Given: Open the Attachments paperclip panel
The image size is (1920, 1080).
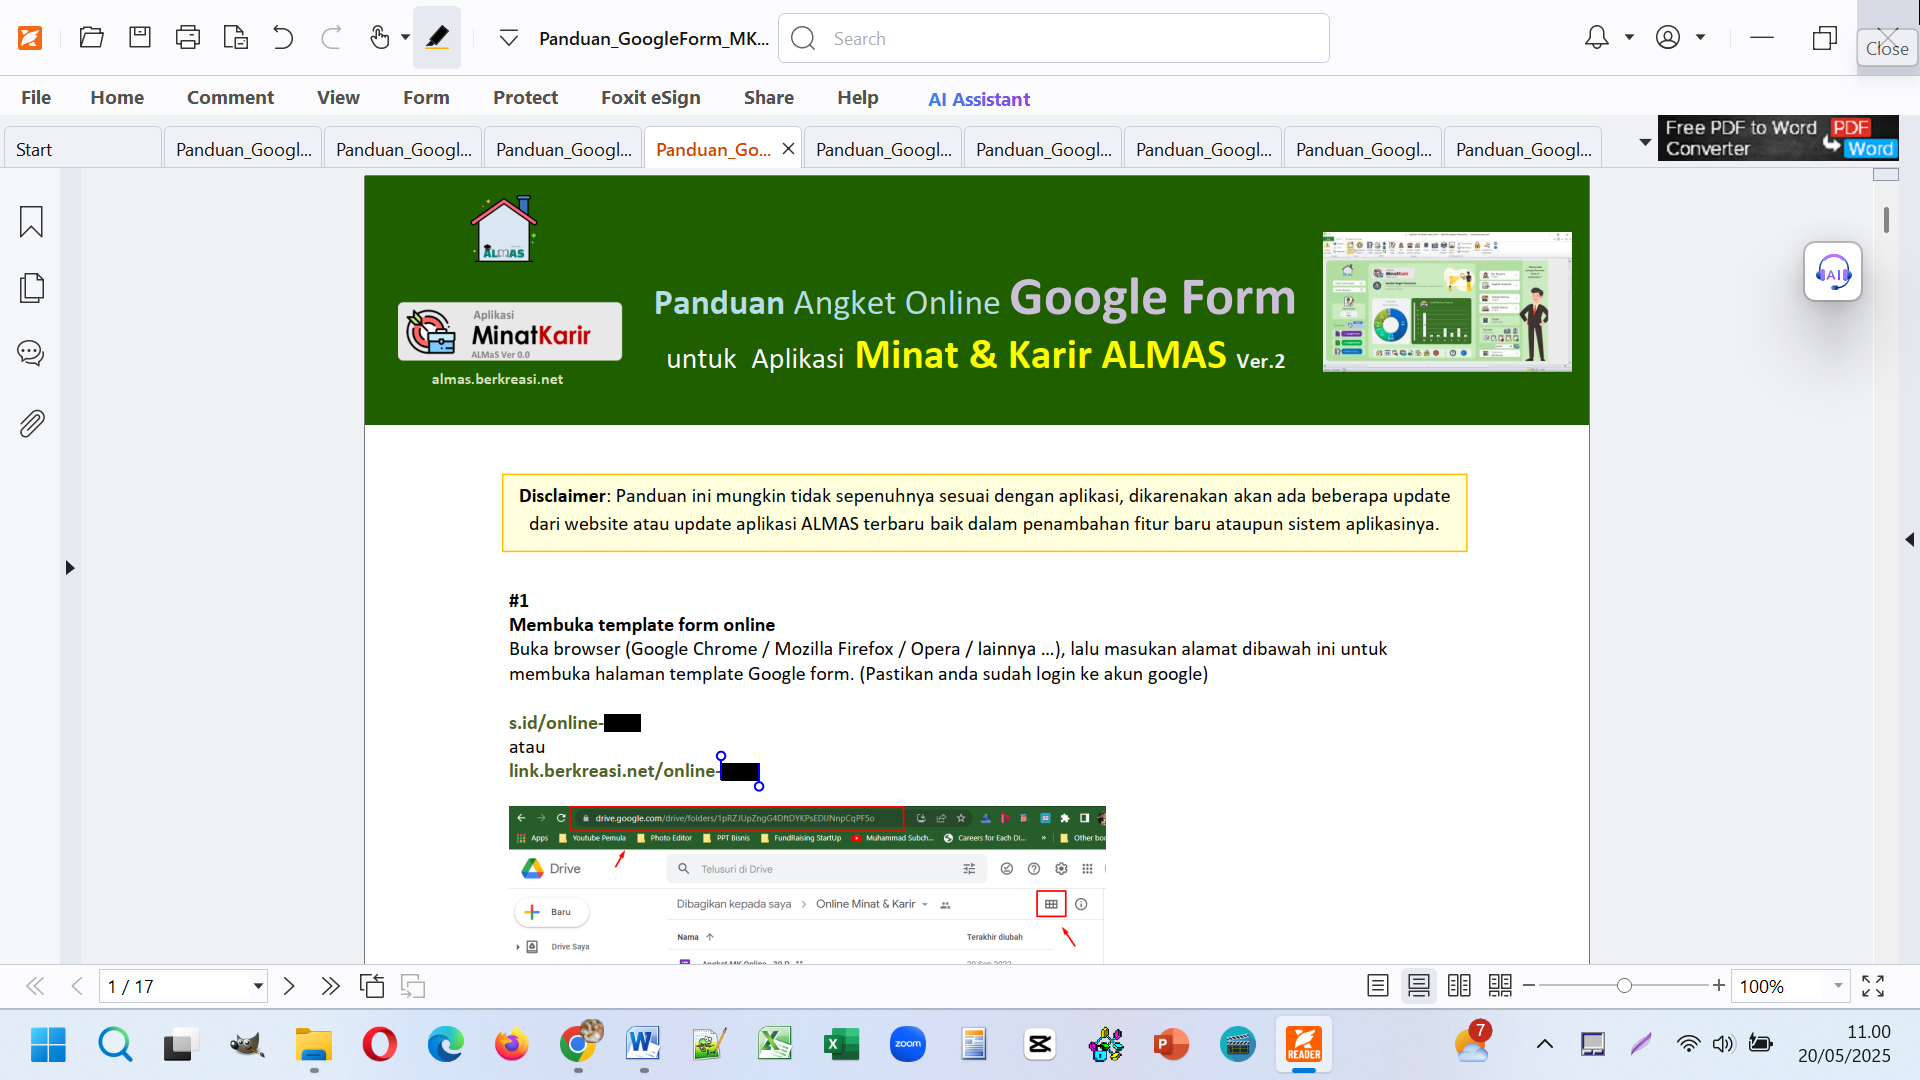Looking at the screenshot, I should (x=31, y=423).
